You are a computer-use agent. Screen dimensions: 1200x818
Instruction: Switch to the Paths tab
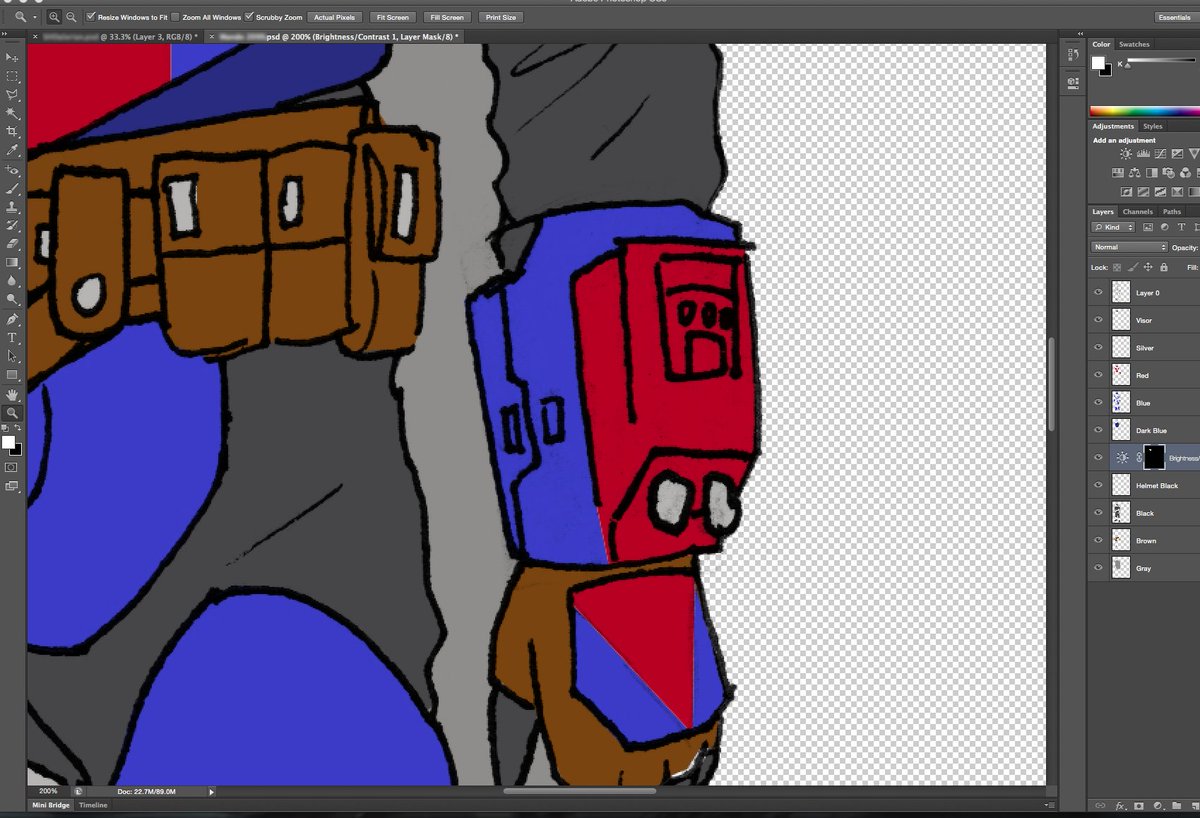(1172, 211)
